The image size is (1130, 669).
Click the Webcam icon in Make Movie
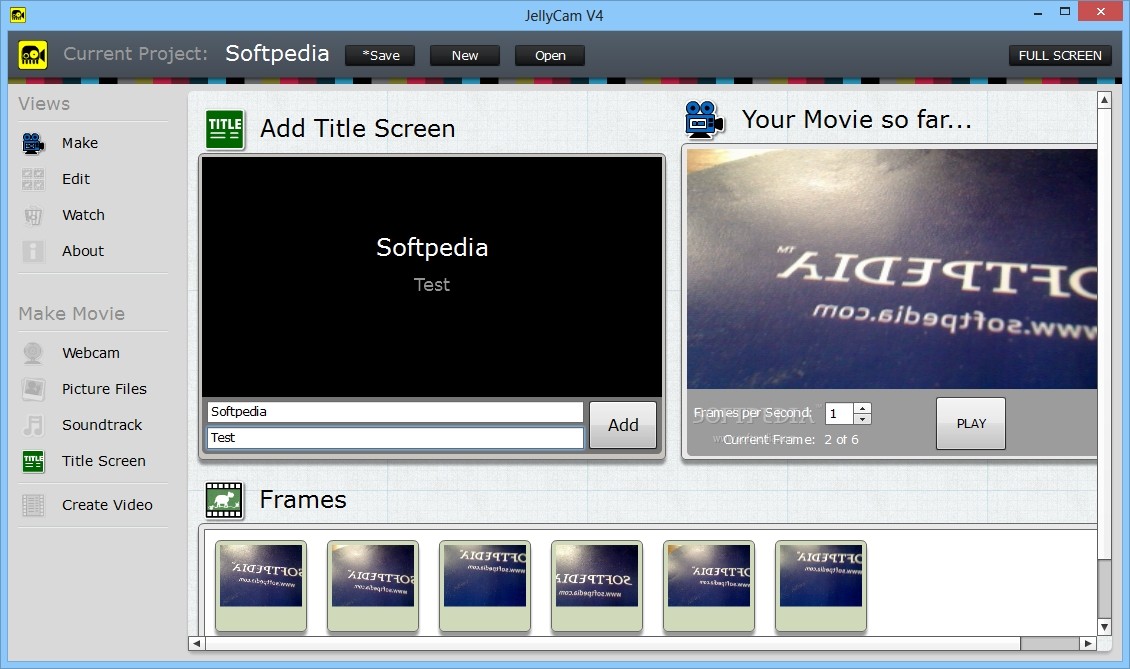click(32, 353)
